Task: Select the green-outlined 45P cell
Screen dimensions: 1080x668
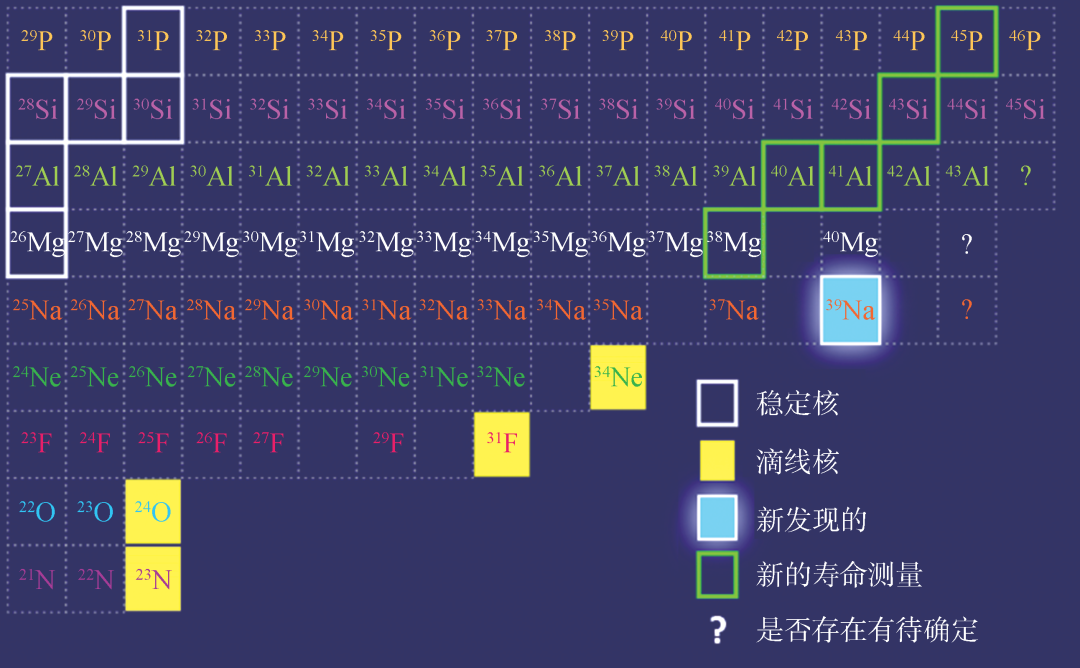Action: tap(967, 39)
